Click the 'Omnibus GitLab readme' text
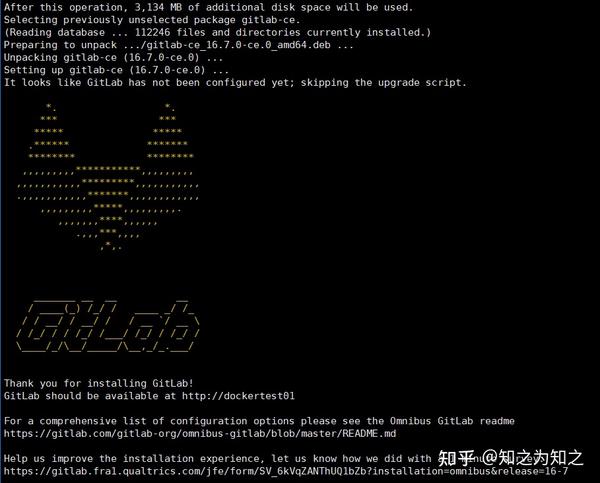Screen dimensions: 600x483 pyautogui.click(x=452, y=421)
